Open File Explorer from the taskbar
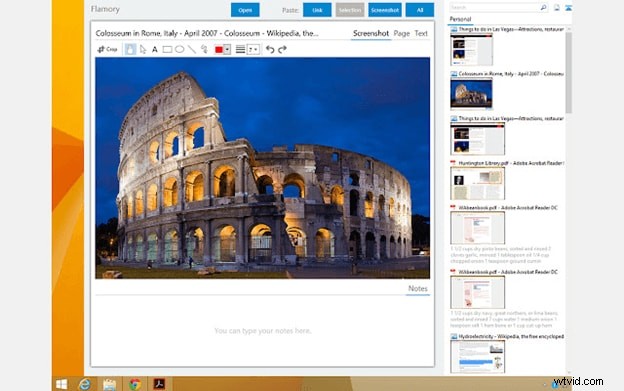Image resolution: width=624 pixels, height=391 pixels. pos(109,384)
